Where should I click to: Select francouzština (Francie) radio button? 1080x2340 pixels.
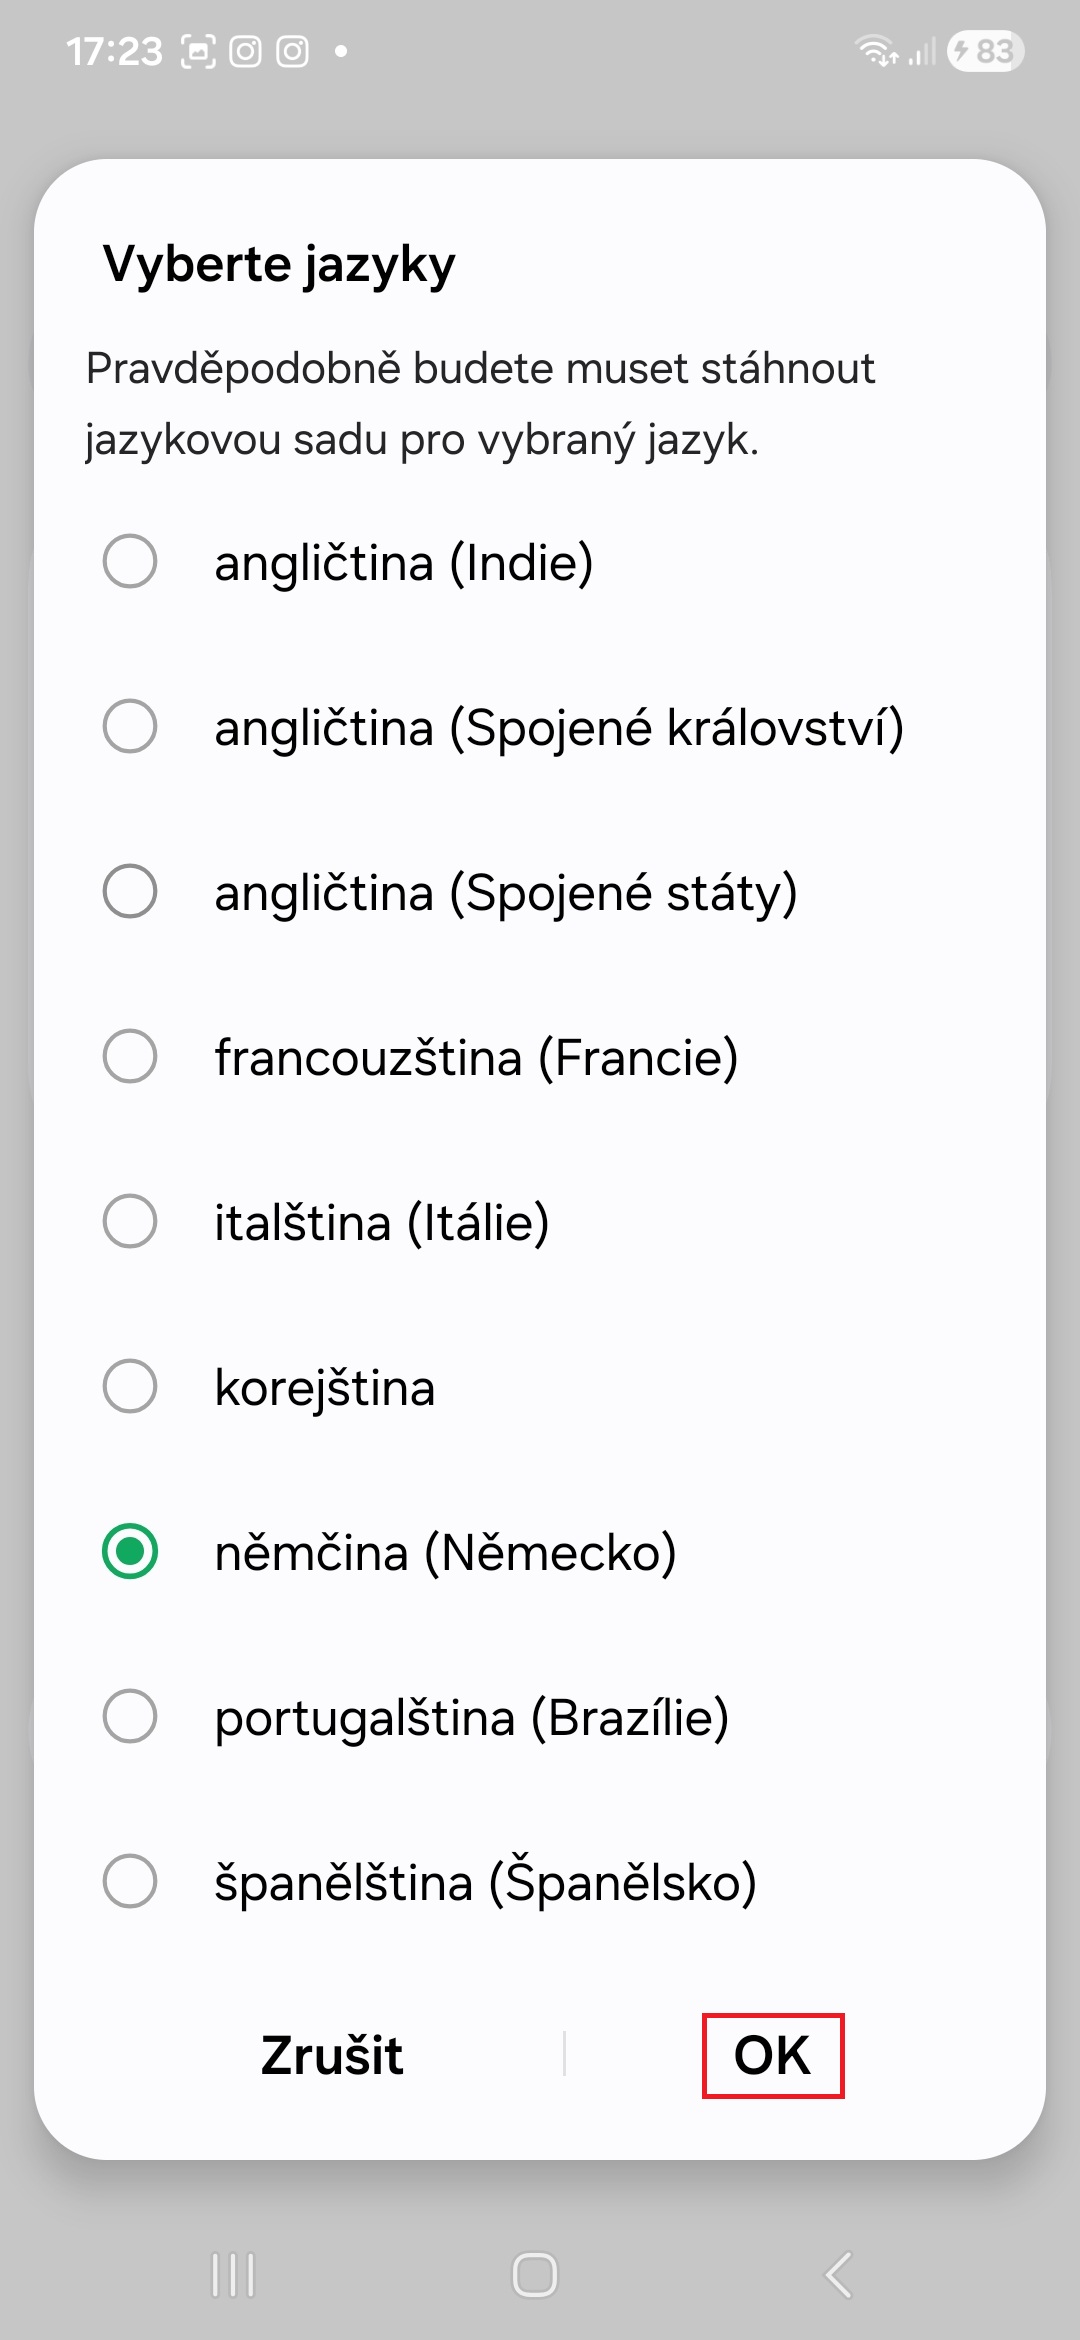coord(130,1056)
